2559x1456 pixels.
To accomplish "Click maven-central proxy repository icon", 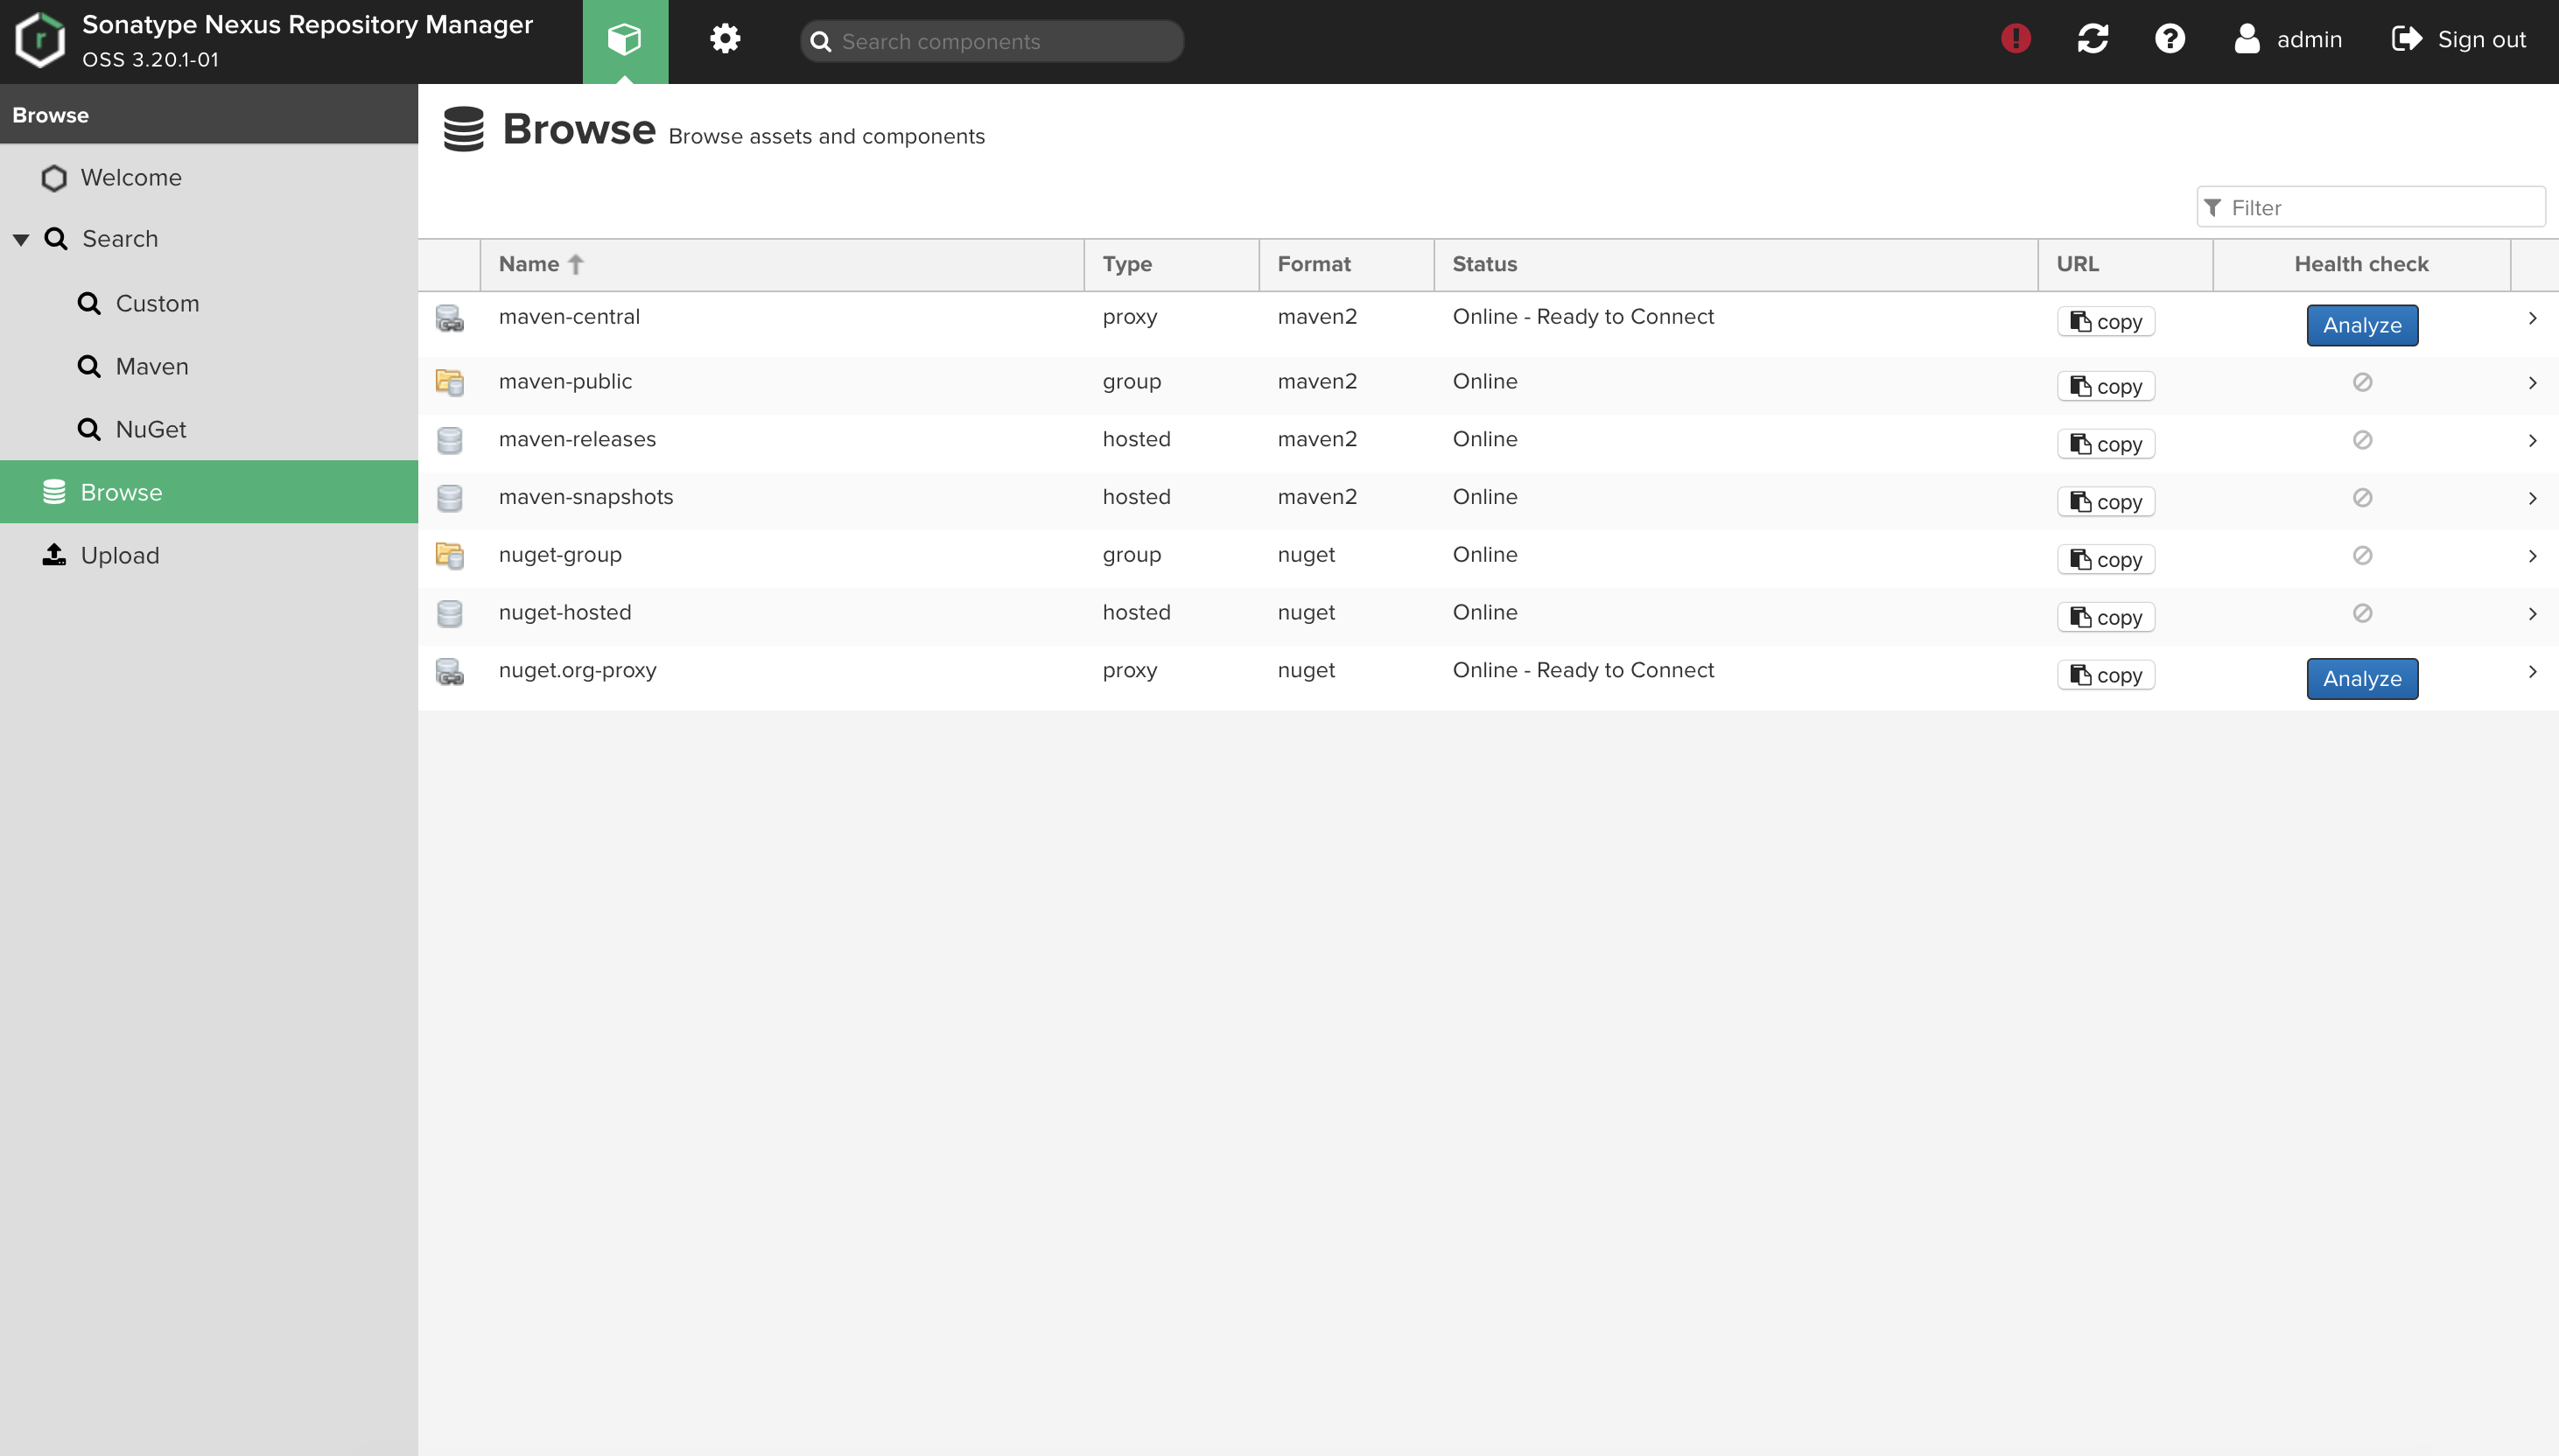I will pyautogui.click(x=449, y=319).
